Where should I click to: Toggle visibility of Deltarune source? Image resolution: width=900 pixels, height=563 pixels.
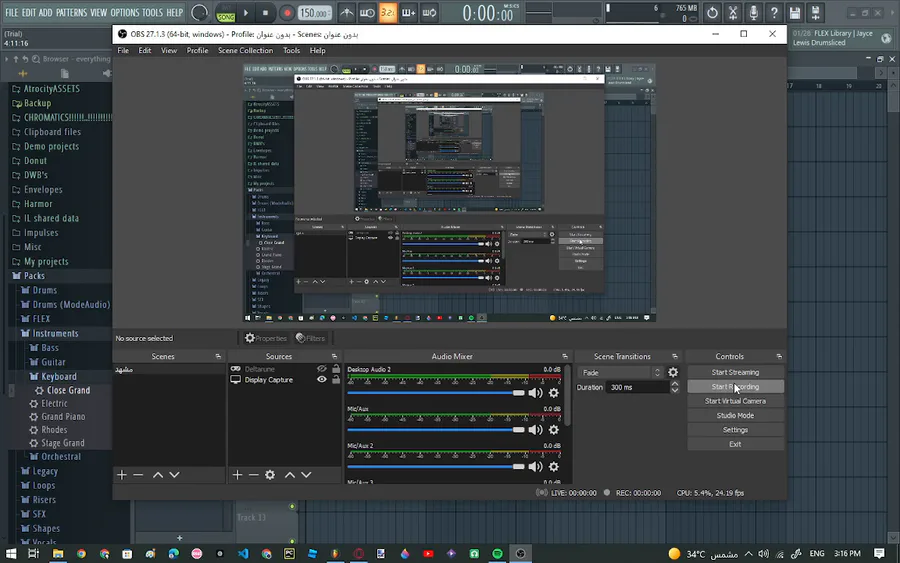(321, 369)
